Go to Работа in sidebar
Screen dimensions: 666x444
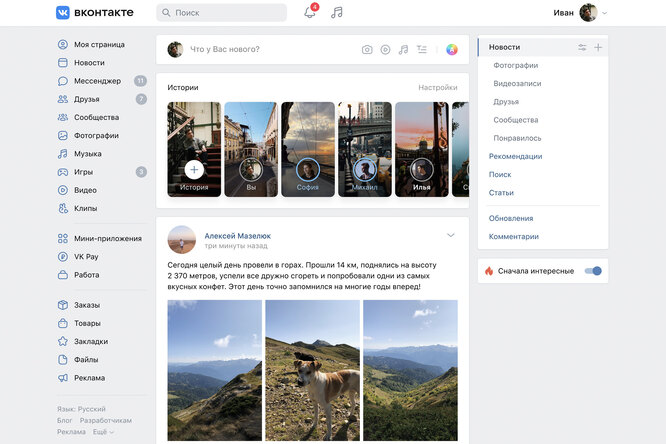point(87,275)
